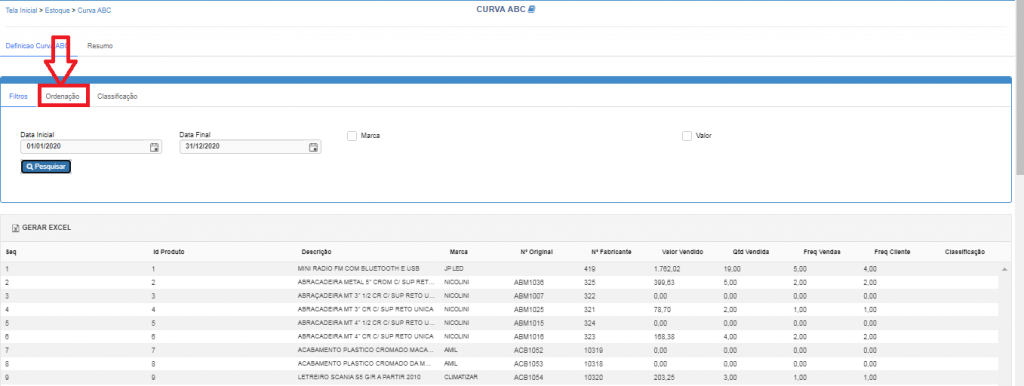1024x386 pixels.
Task: Select the Definicao Curva ABC tab
Action: (x=36, y=46)
